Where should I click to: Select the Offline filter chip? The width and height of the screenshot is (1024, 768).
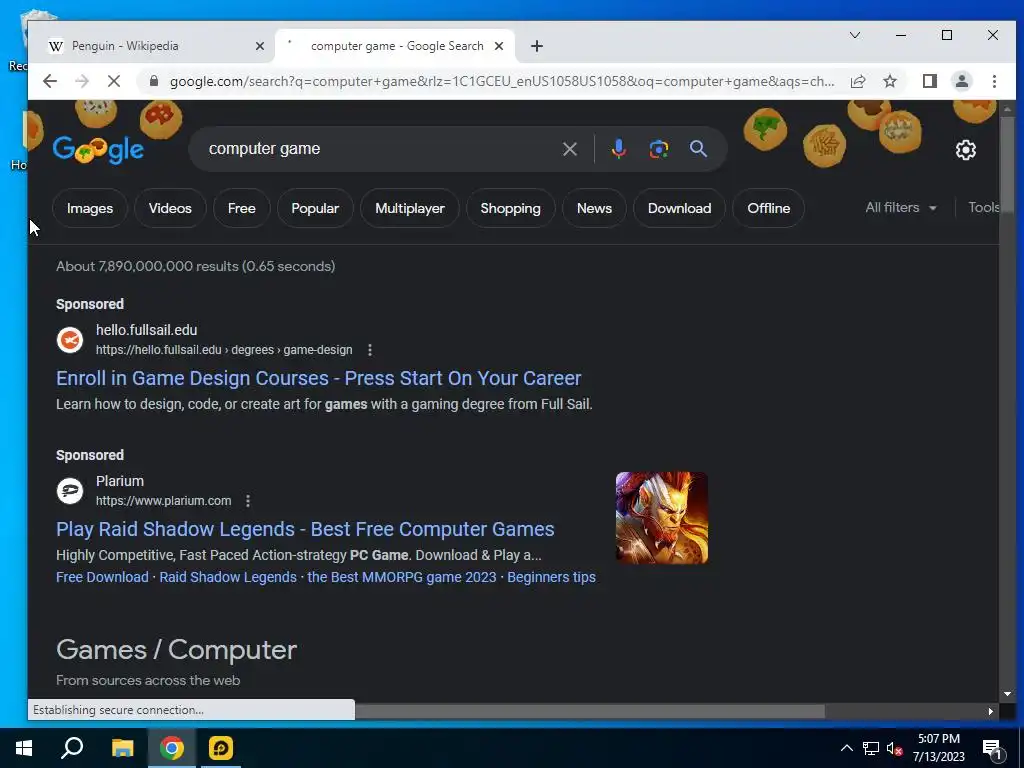769,208
